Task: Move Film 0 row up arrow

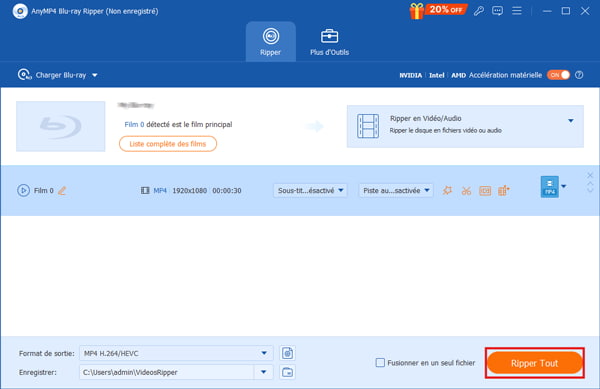Action: point(590,184)
